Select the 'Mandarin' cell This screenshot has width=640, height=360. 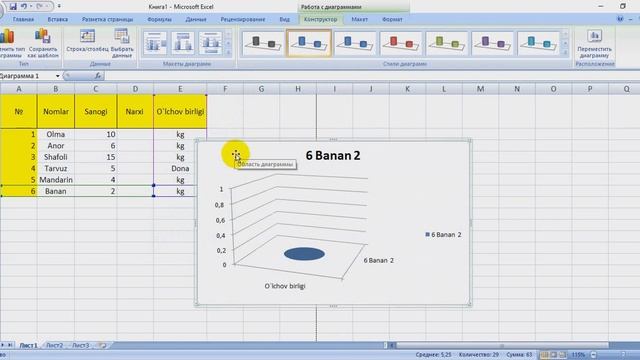pyautogui.click(x=56, y=180)
